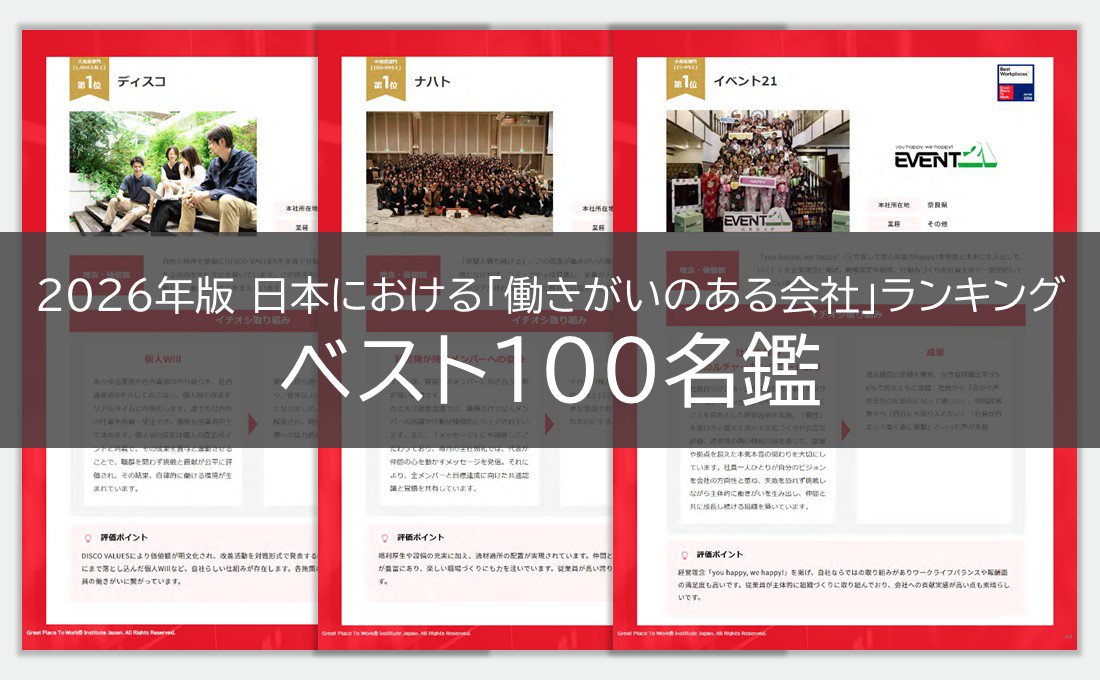
Task: Open the ディスコ team photo on steps
Action: [163, 172]
